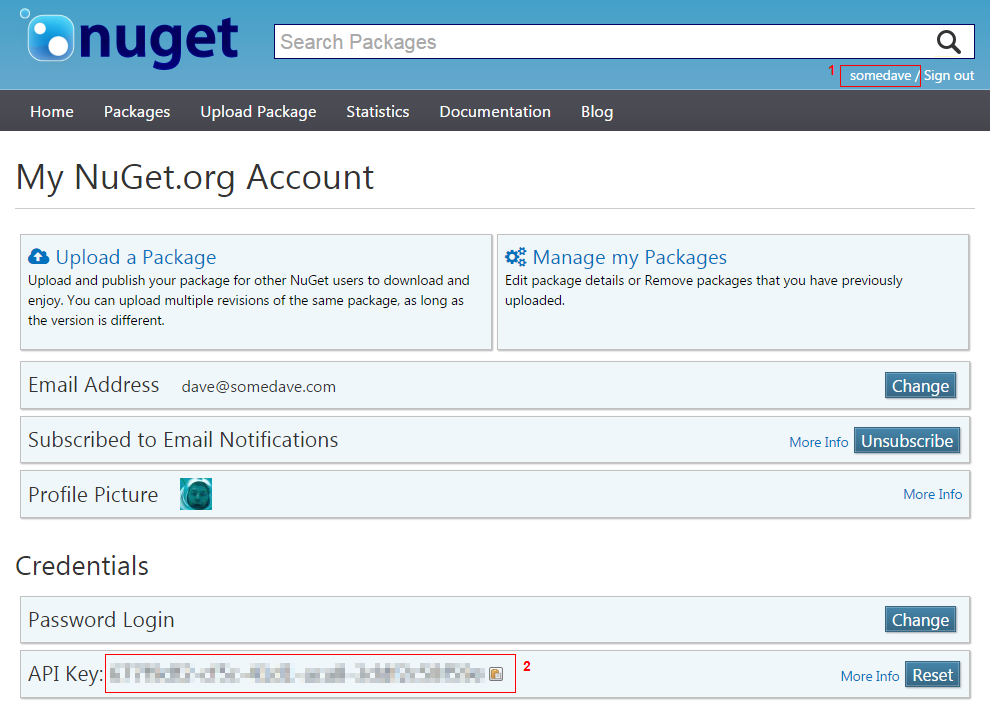Image resolution: width=990 pixels, height=715 pixels.
Task: Reset the API key
Action: click(933, 675)
